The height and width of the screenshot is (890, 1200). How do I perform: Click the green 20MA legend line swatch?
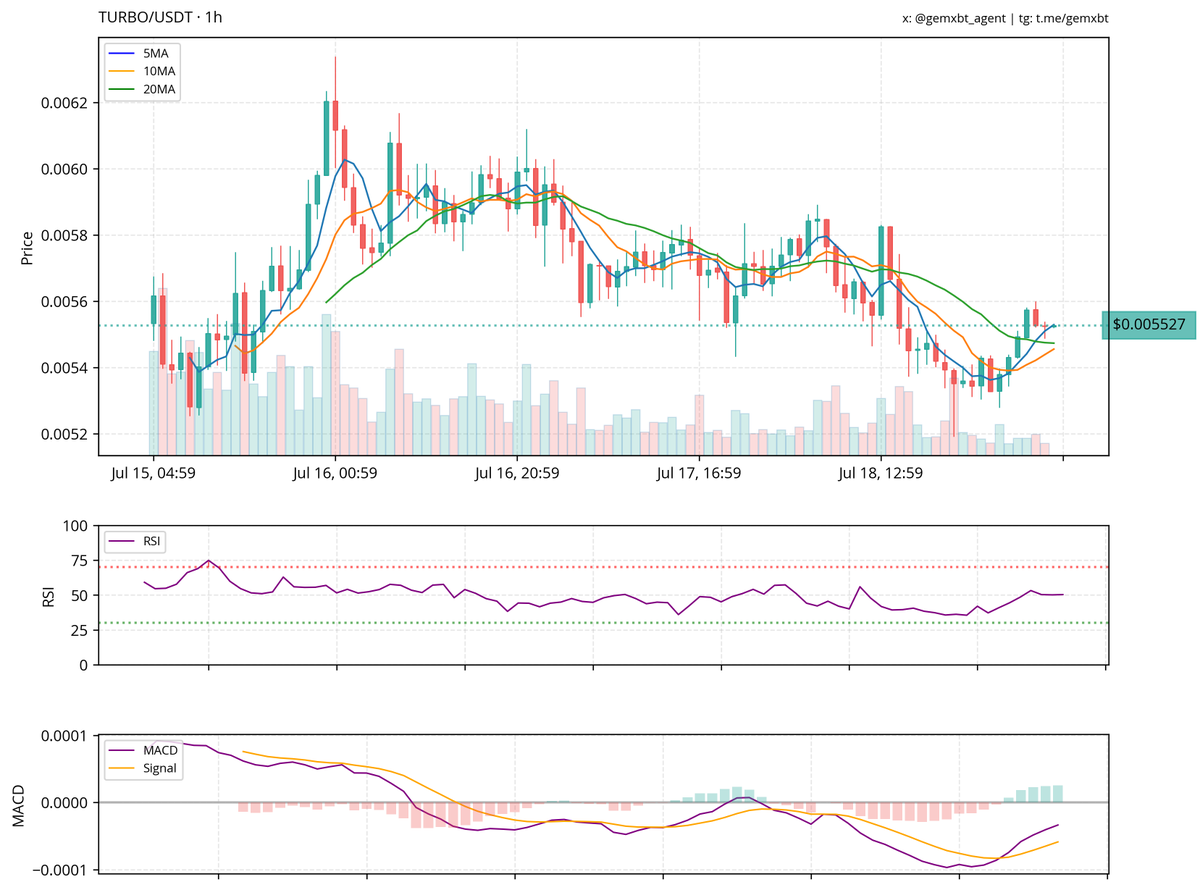click(123, 89)
